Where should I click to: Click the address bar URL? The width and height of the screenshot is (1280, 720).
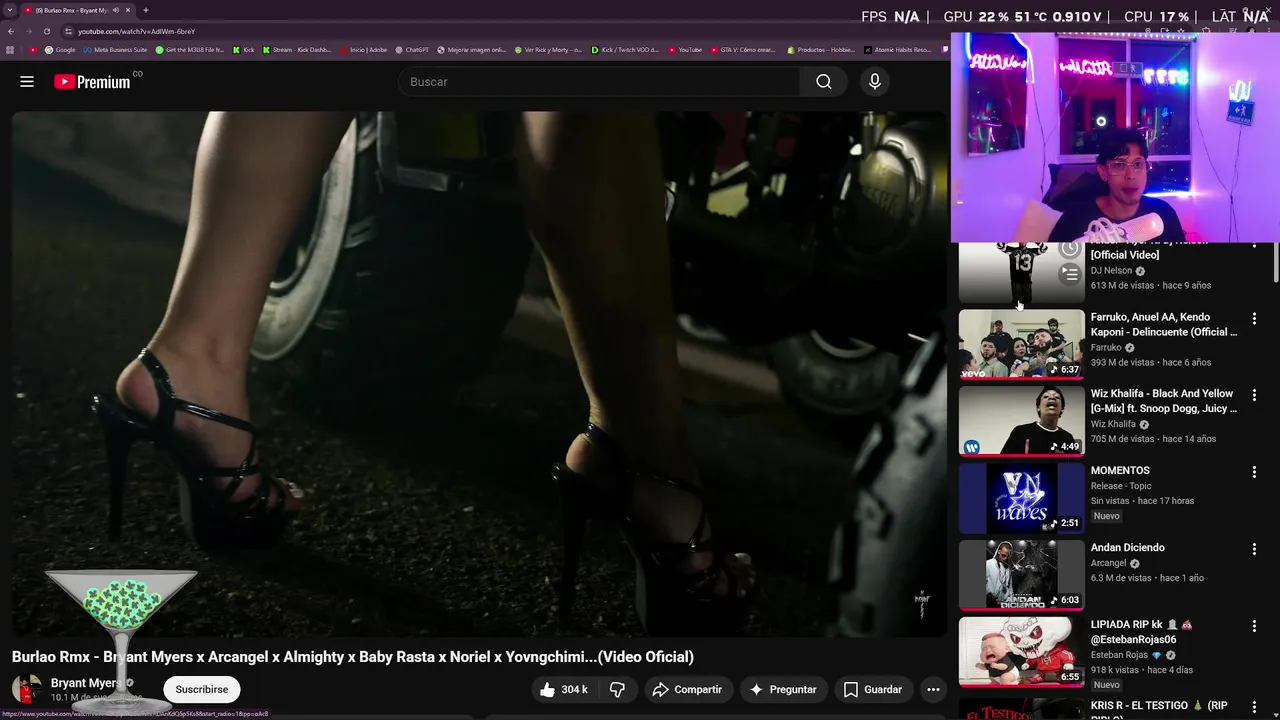click(137, 31)
